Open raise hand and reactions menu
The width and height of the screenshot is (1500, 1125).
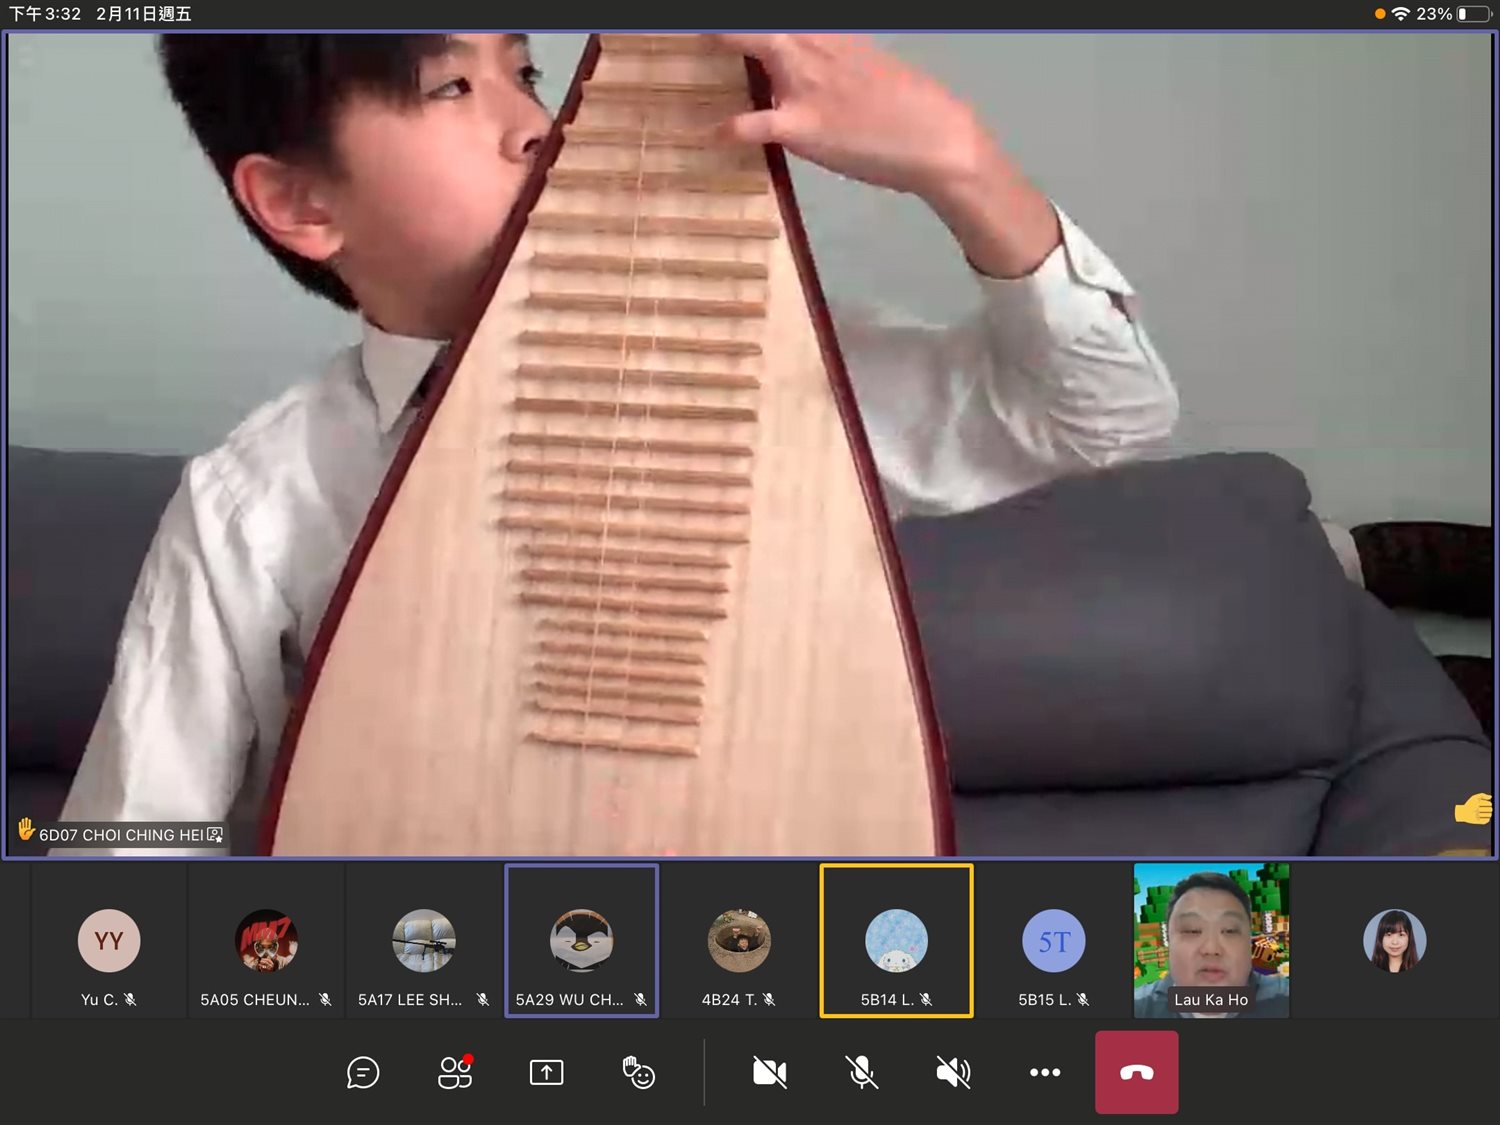pos(638,1073)
